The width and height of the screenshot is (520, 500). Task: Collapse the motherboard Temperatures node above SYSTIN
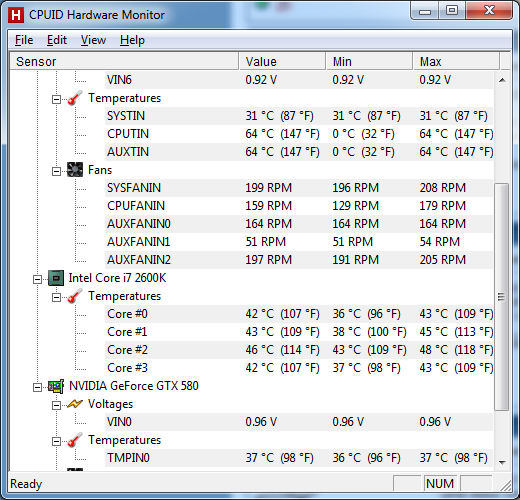click(57, 99)
